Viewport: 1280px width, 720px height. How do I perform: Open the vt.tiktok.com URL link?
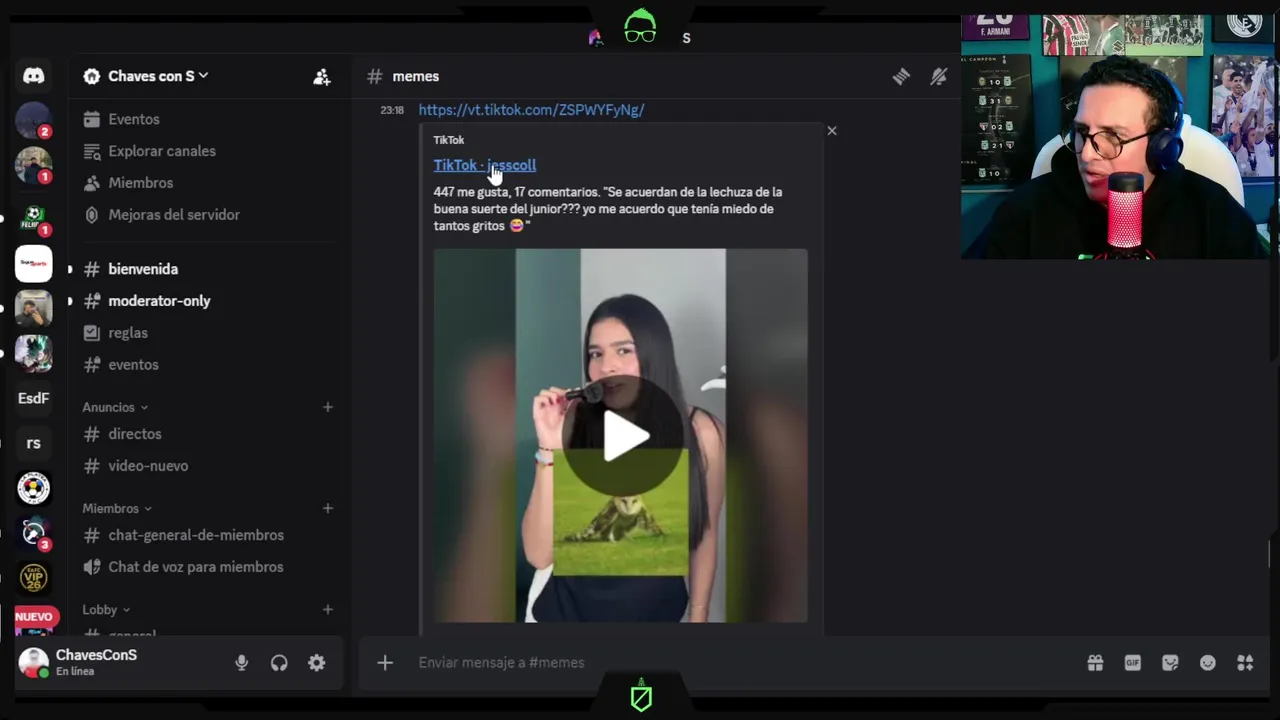pyautogui.click(x=531, y=110)
